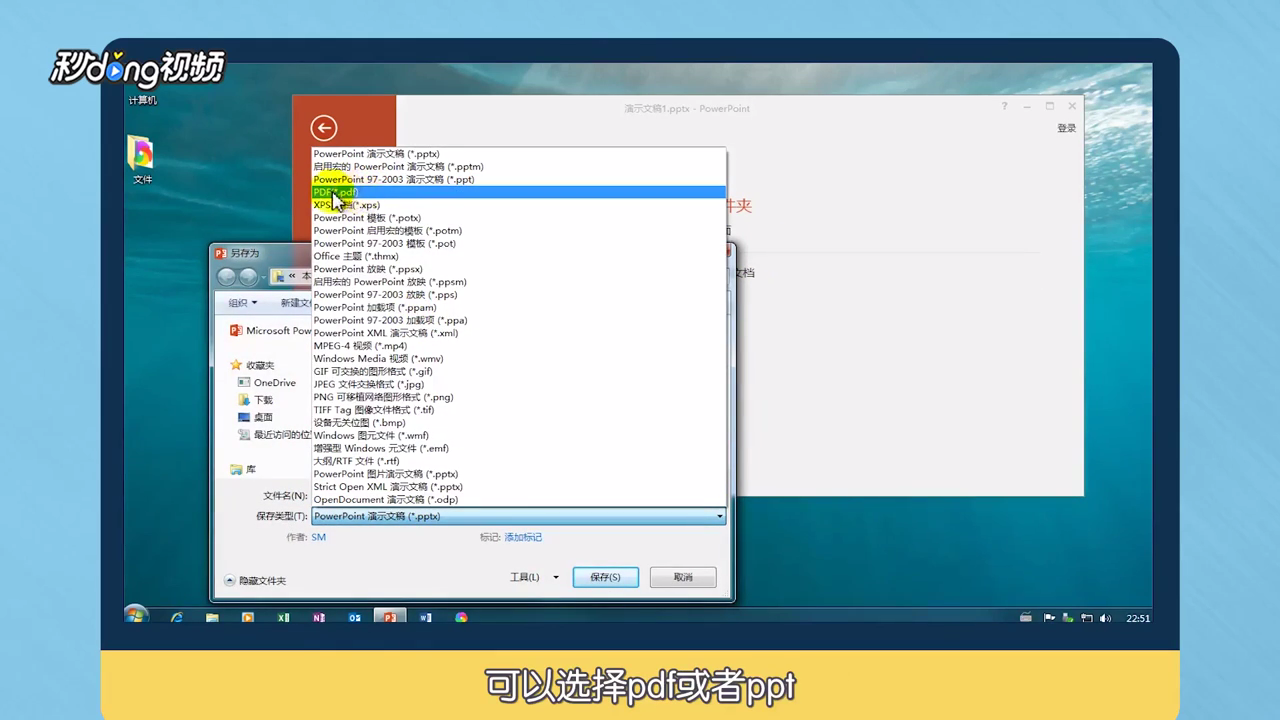Open the colorful round taskbar app
This screenshot has width=1280, height=720.
pyautogui.click(x=461, y=618)
